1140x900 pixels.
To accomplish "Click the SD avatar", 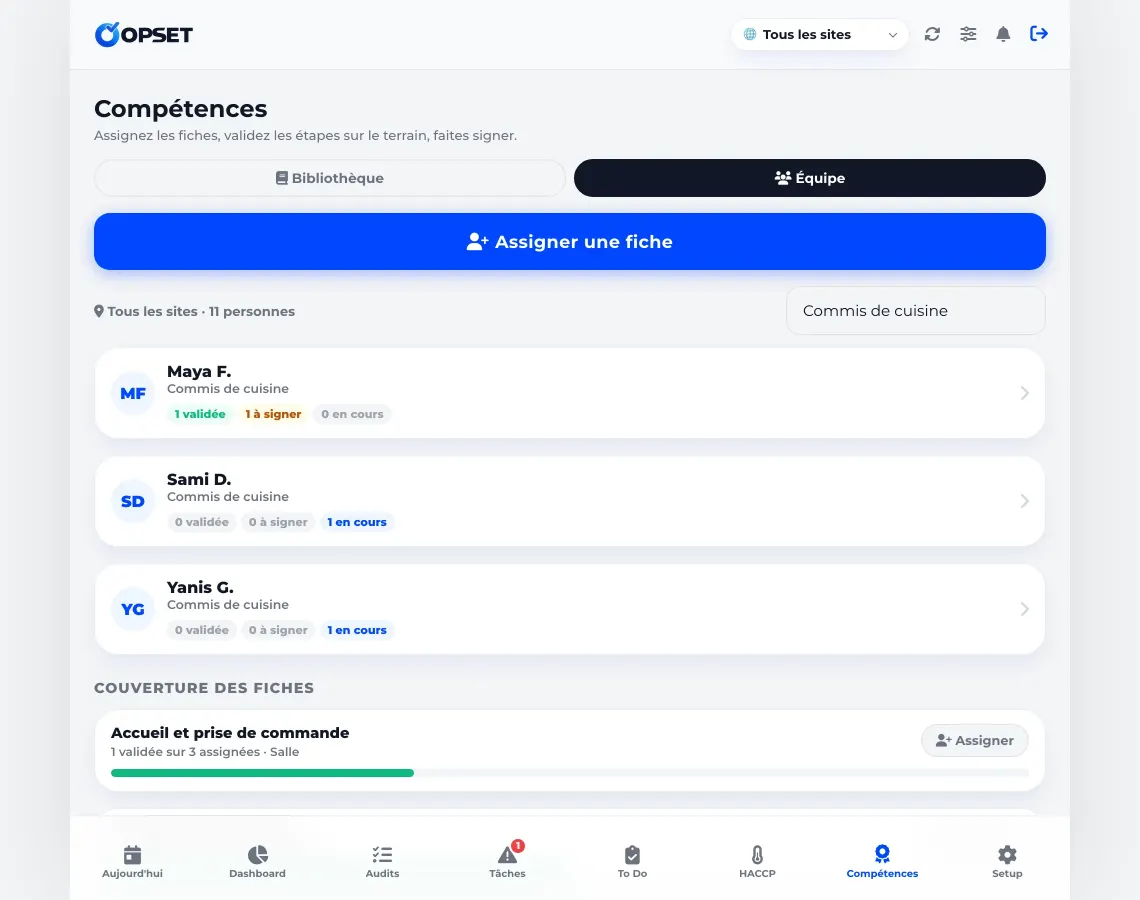I will point(133,502).
